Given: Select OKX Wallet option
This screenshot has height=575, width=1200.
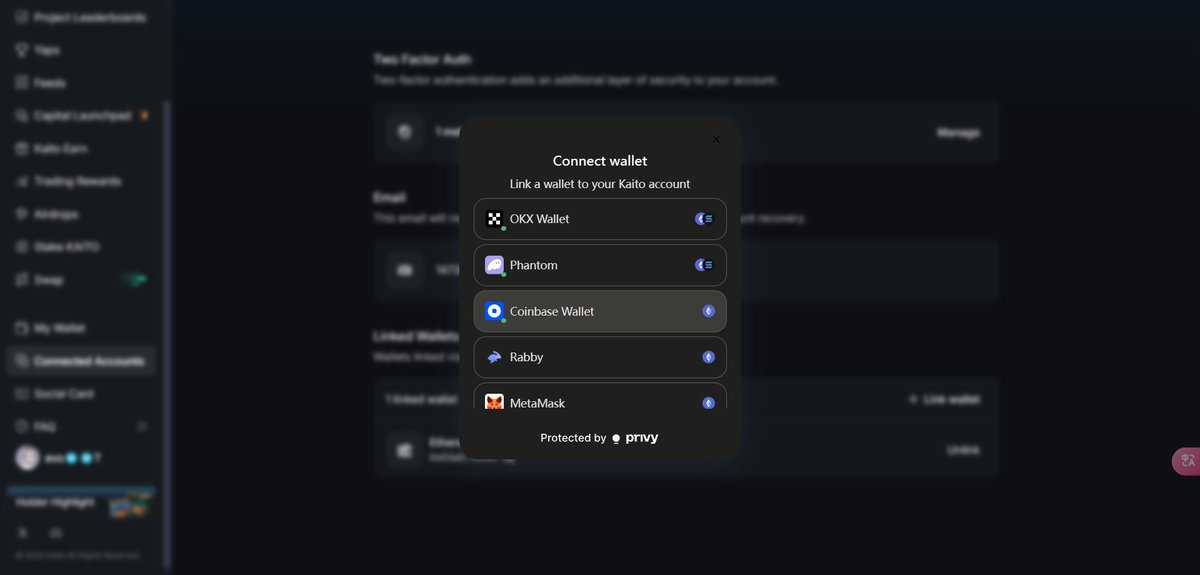Looking at the screenshot, I should [x=600, y=219].
